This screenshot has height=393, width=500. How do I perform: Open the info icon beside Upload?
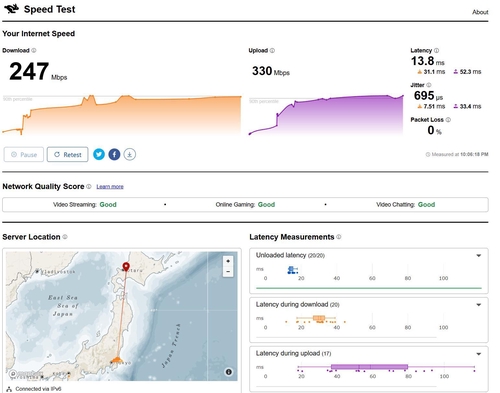(272, 50)
